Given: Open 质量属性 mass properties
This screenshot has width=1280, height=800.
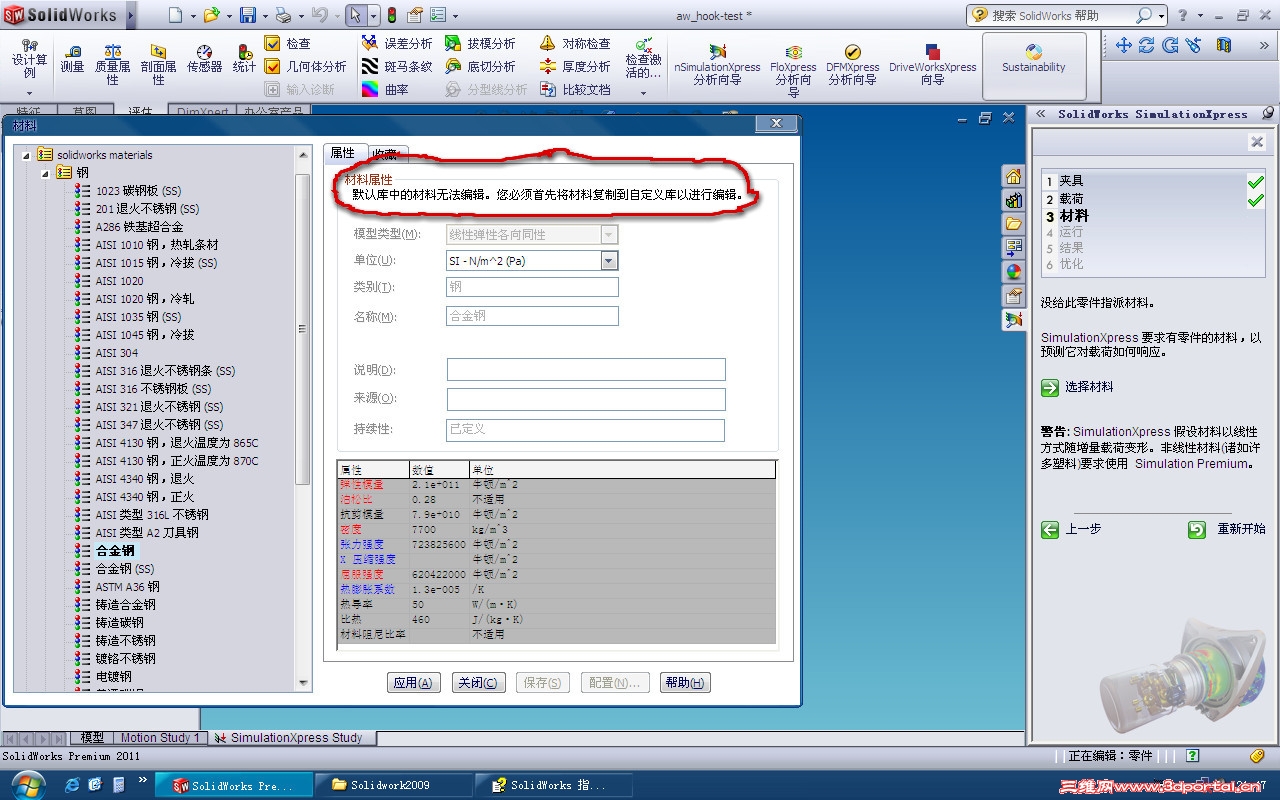Looking at the screenshot, I should pyautogui.click(x=112, y=64).
